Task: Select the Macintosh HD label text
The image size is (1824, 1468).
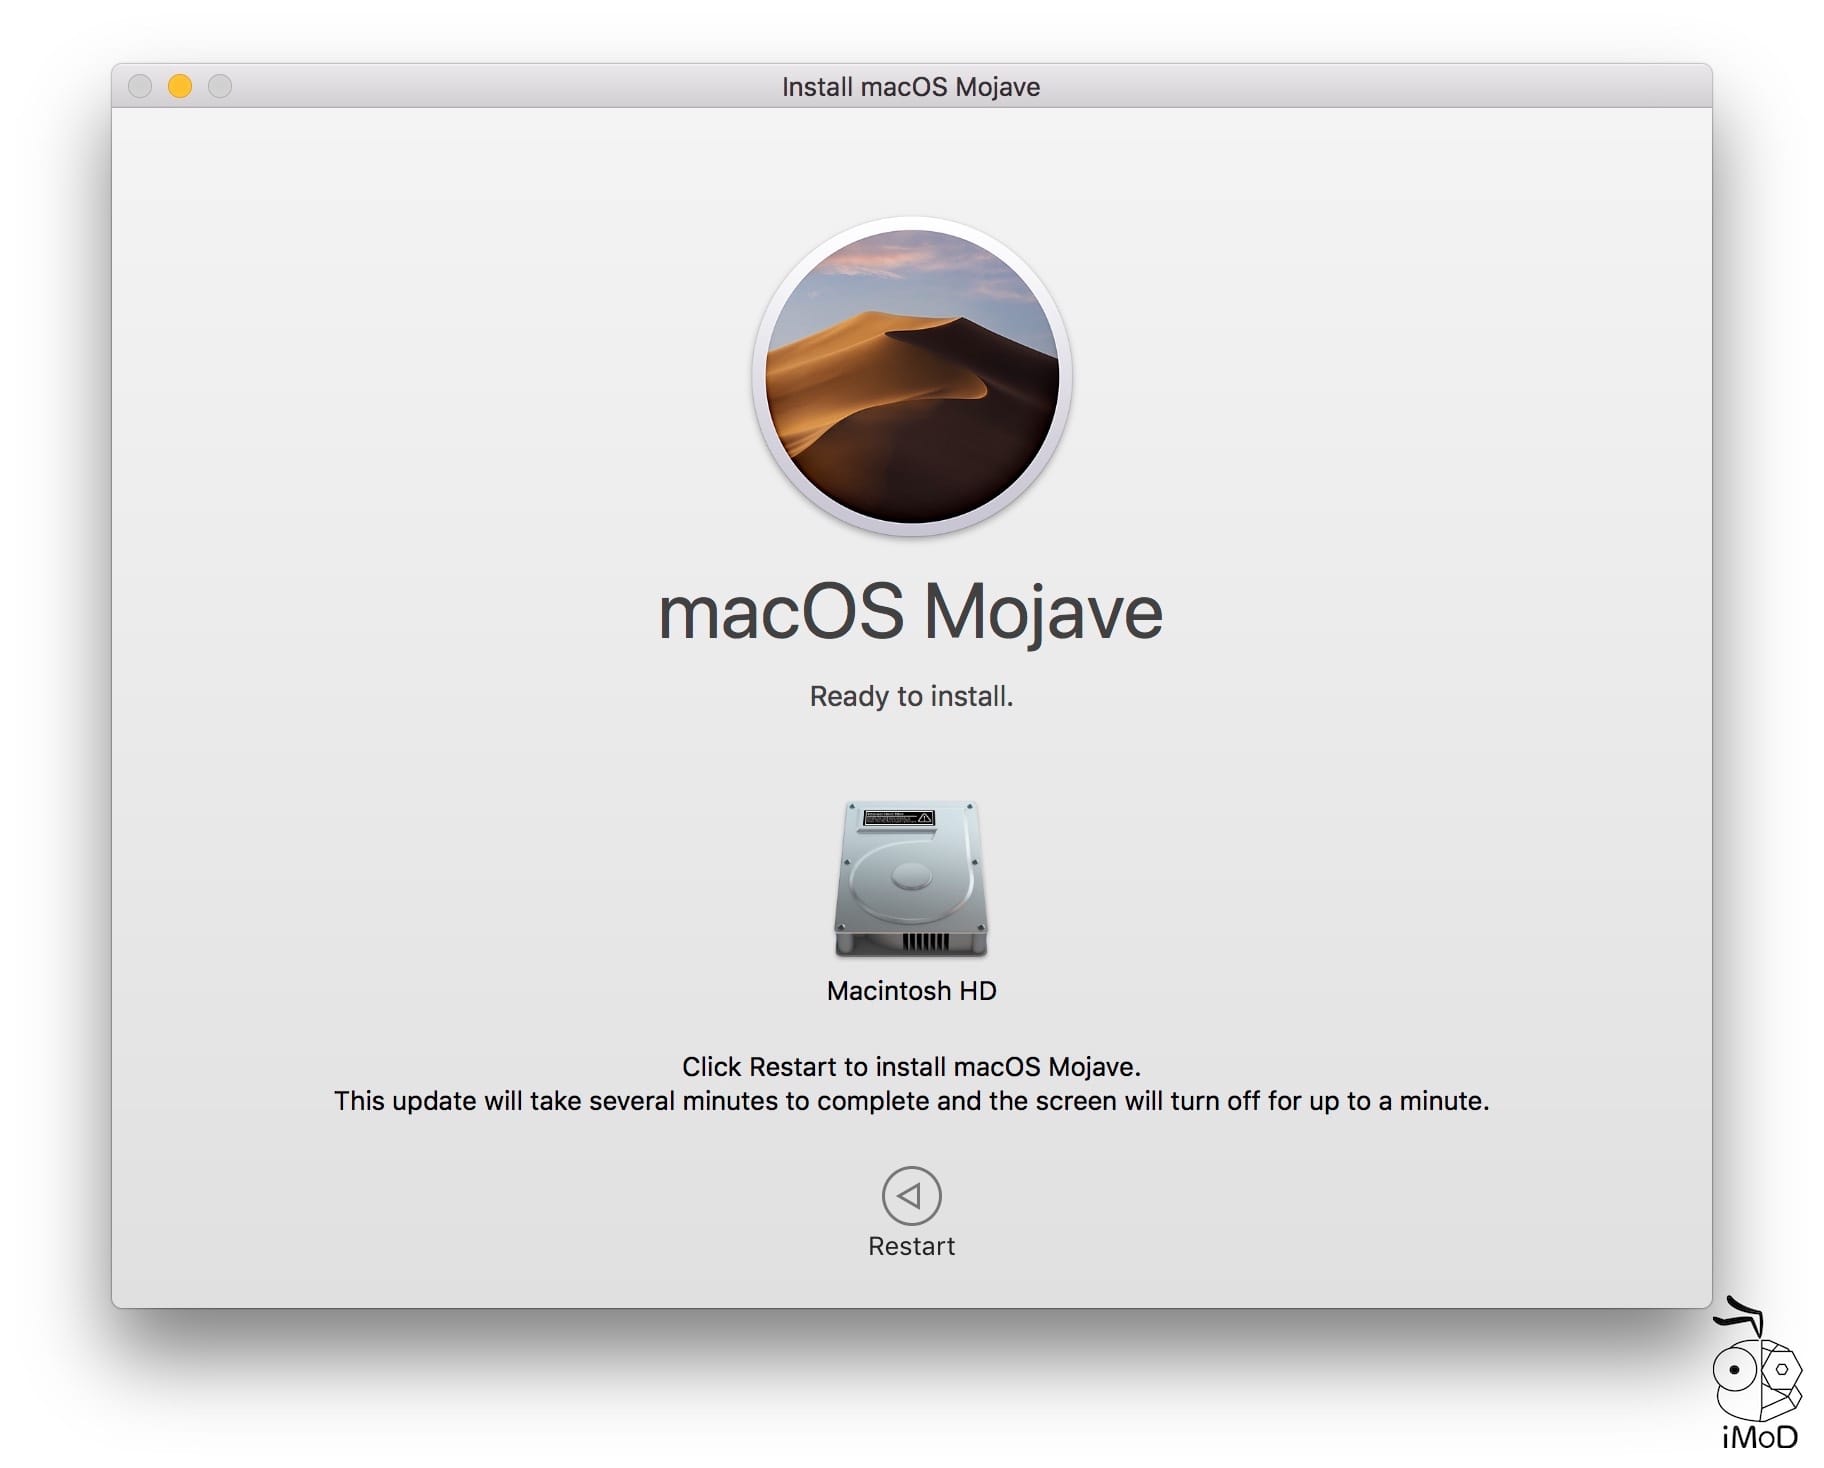Action: tap(910, 991)
